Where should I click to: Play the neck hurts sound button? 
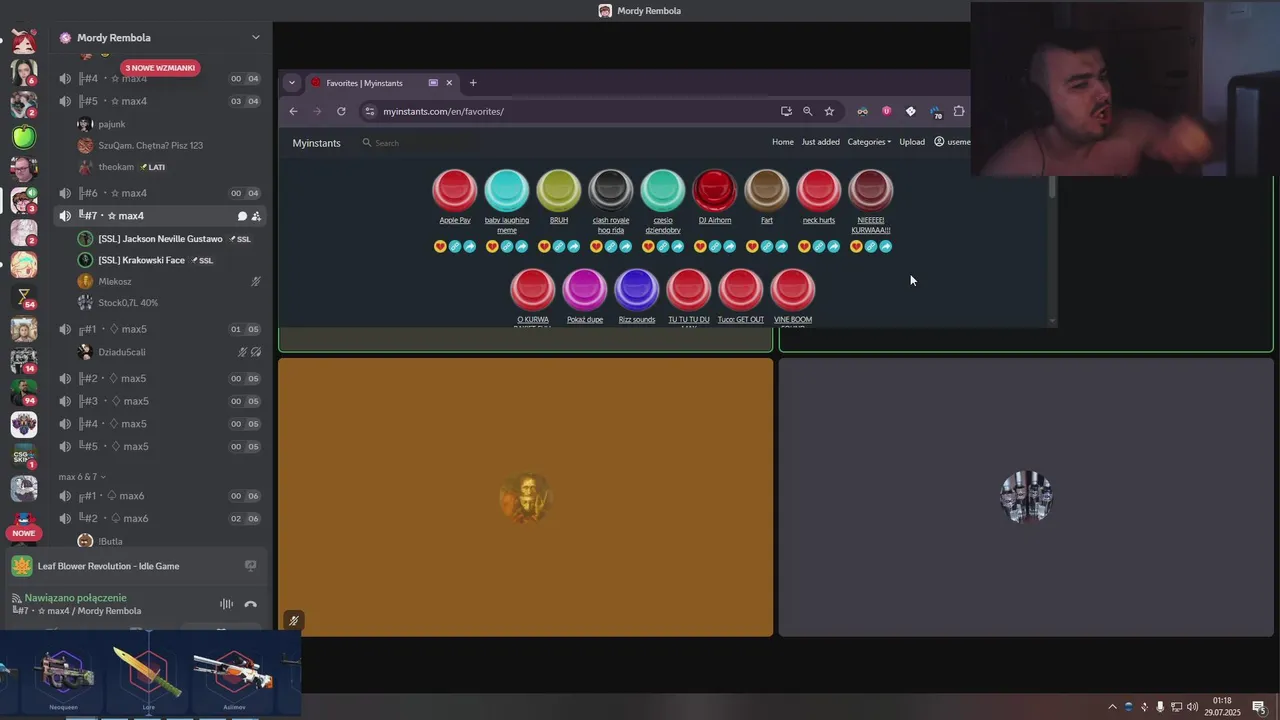tap(819, 190)
